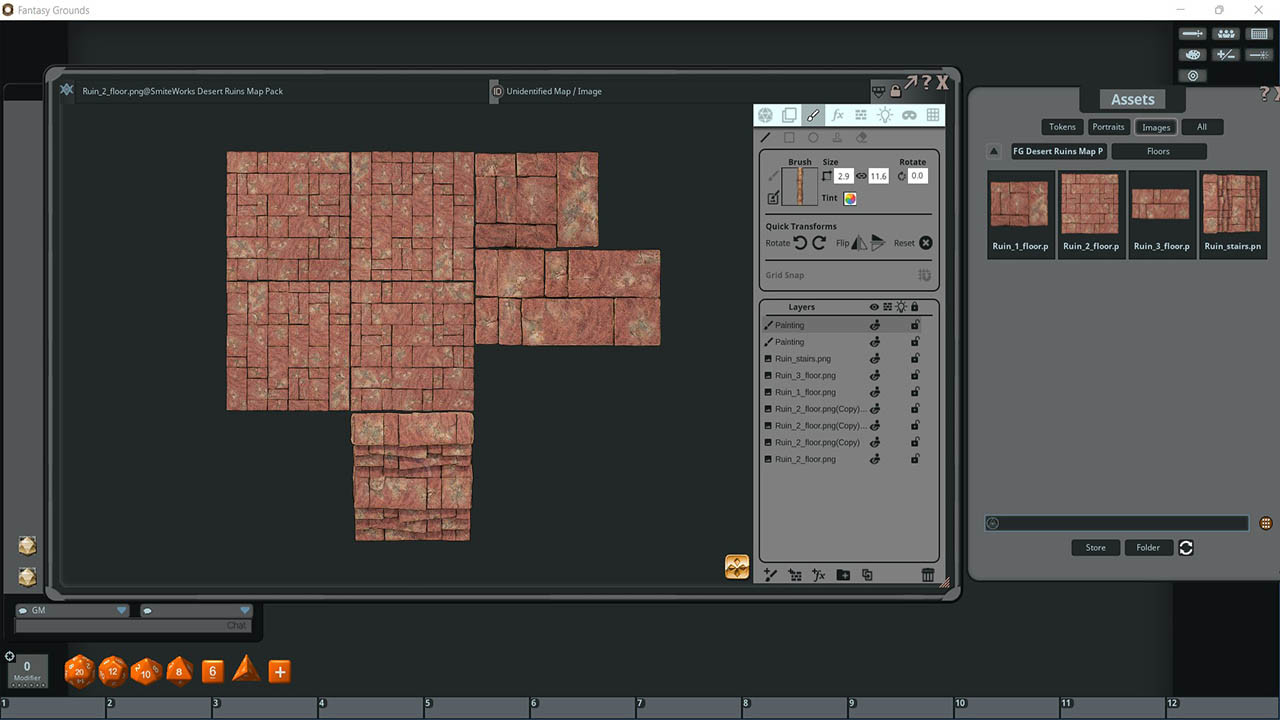
Task: Open the Floors category dropdown
Action: tap(1159, 151)
